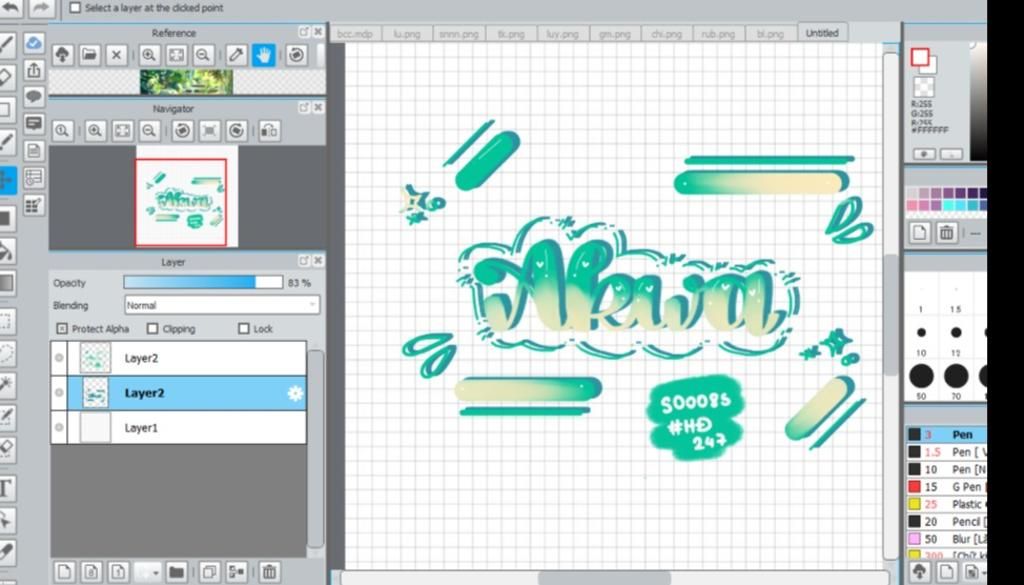The image size is (1024, 585).
Task: Enable Select a layer at the clicked point
Action: pos(75,8)
